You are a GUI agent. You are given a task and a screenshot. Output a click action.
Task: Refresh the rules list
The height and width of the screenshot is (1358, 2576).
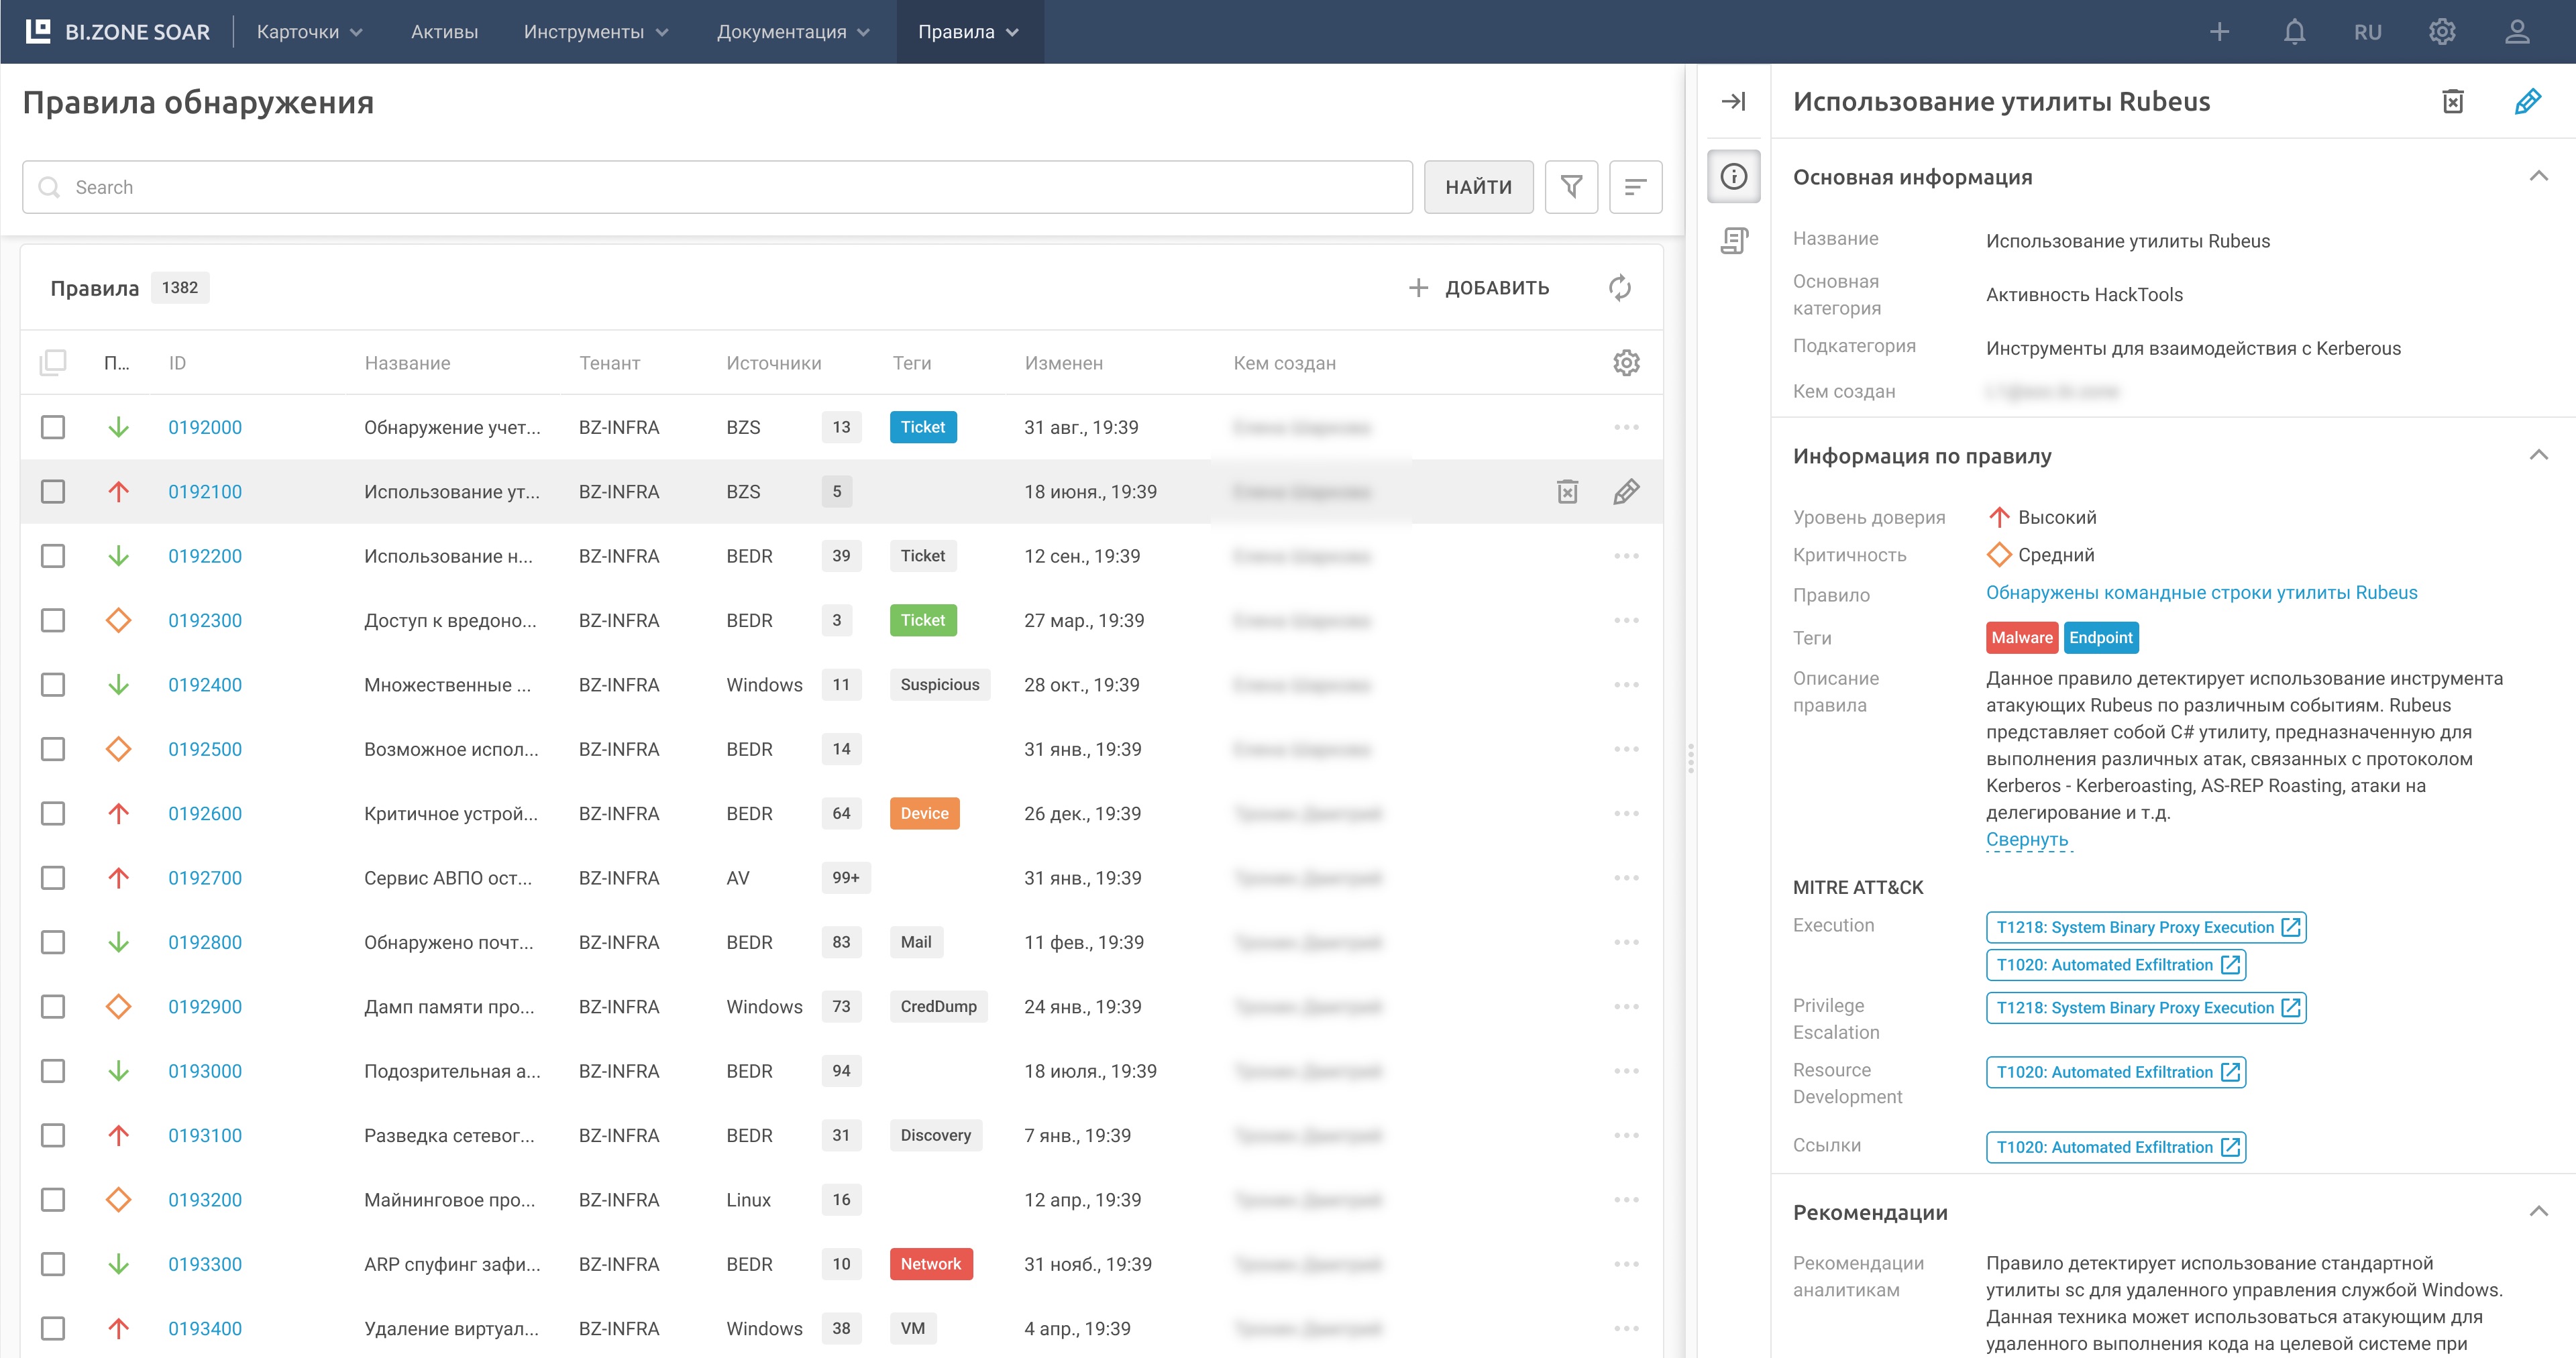tap(1619, 288)
